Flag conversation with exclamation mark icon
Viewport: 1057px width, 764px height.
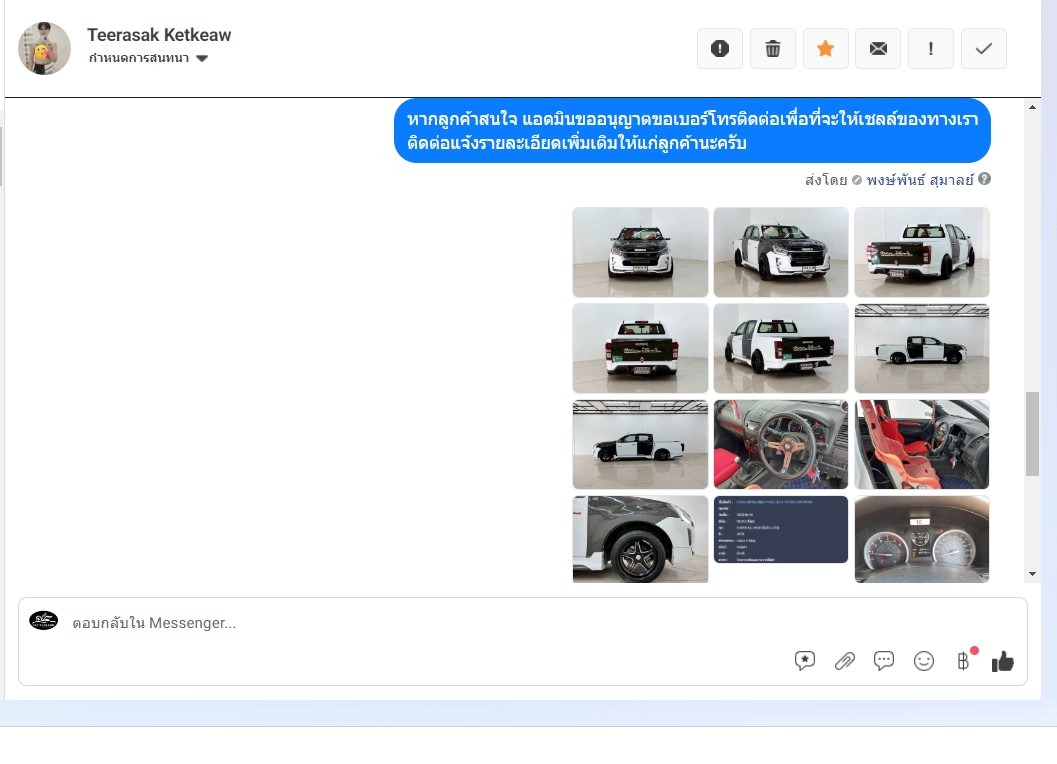tap(930, 49)
